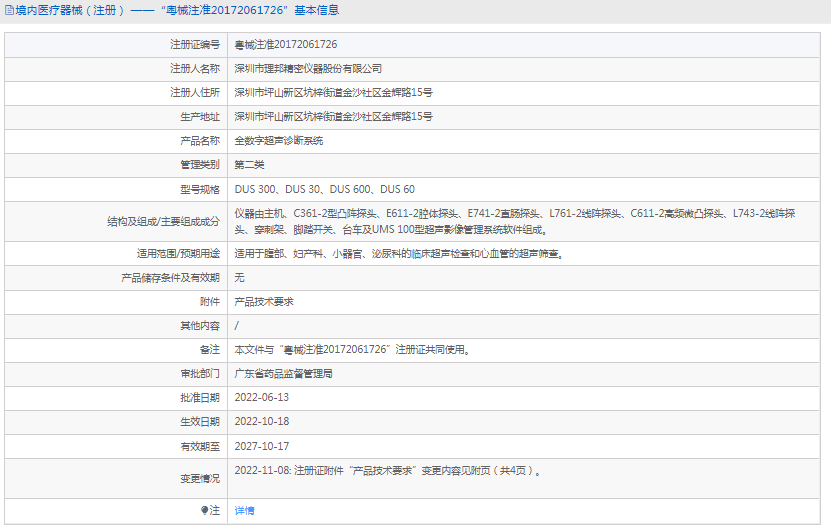Viewport: 831px width, 528px height.
Task: Select the 第二类 category value
Action: 249,165
